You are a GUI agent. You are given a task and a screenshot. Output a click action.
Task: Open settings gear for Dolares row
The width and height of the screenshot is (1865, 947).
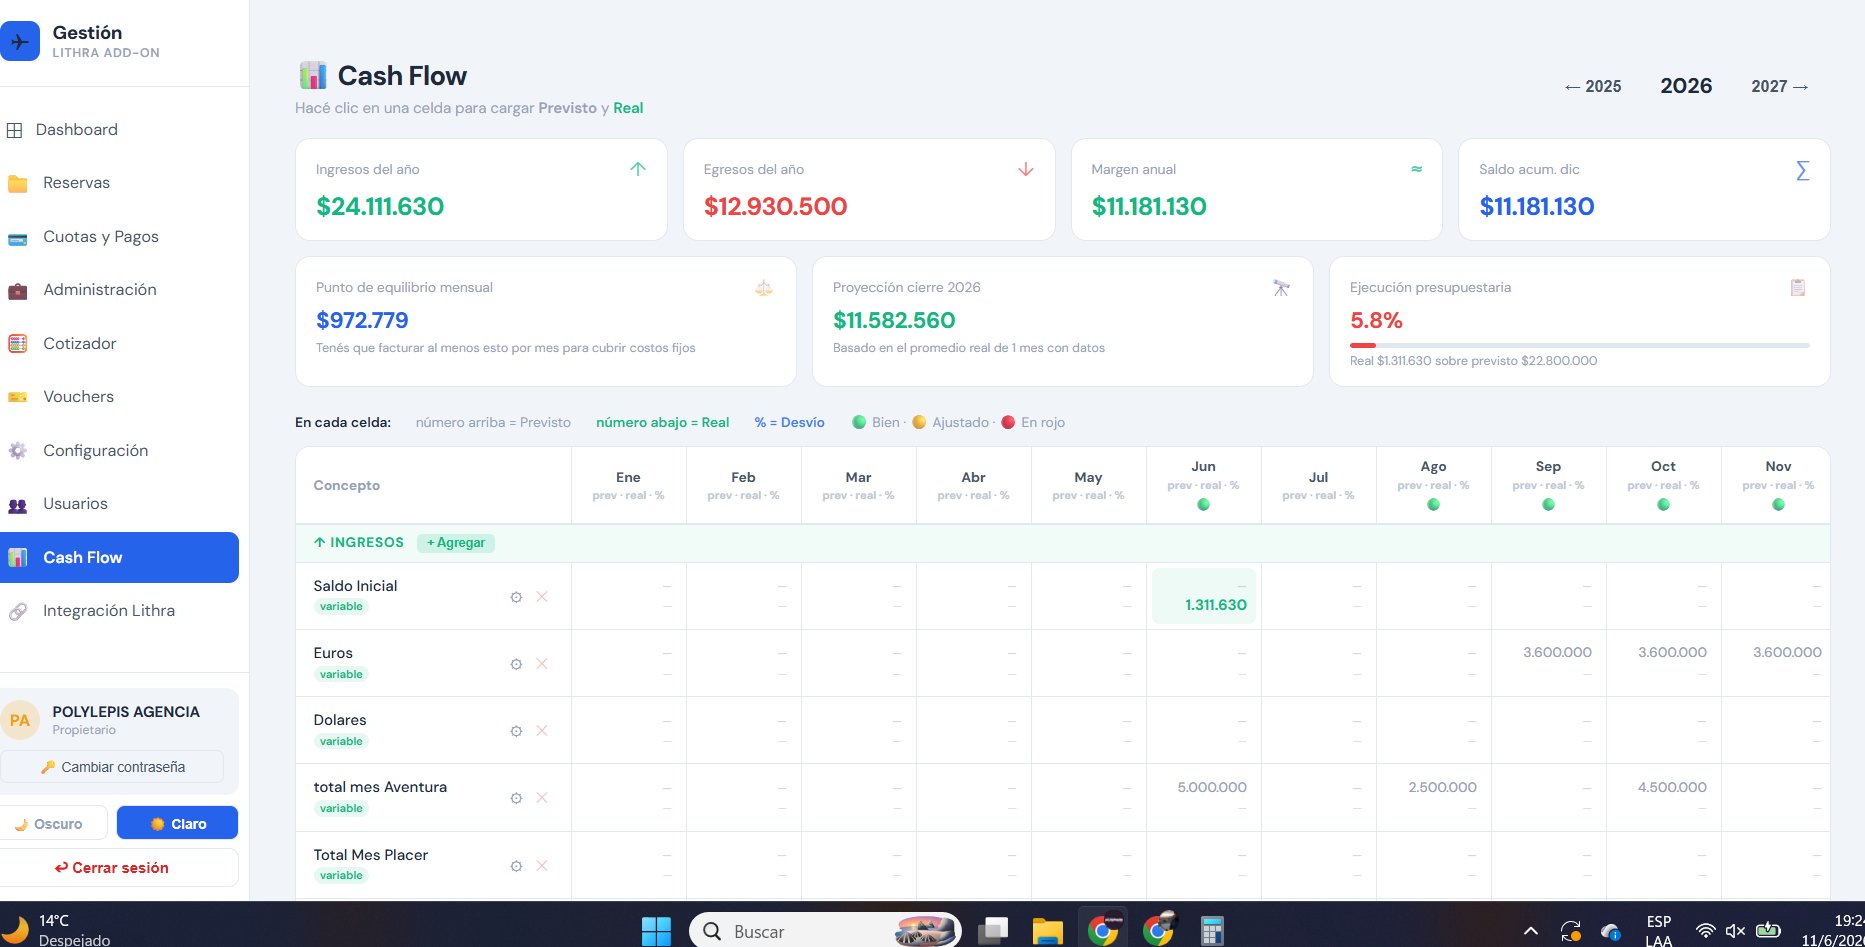tap(516, 731)
